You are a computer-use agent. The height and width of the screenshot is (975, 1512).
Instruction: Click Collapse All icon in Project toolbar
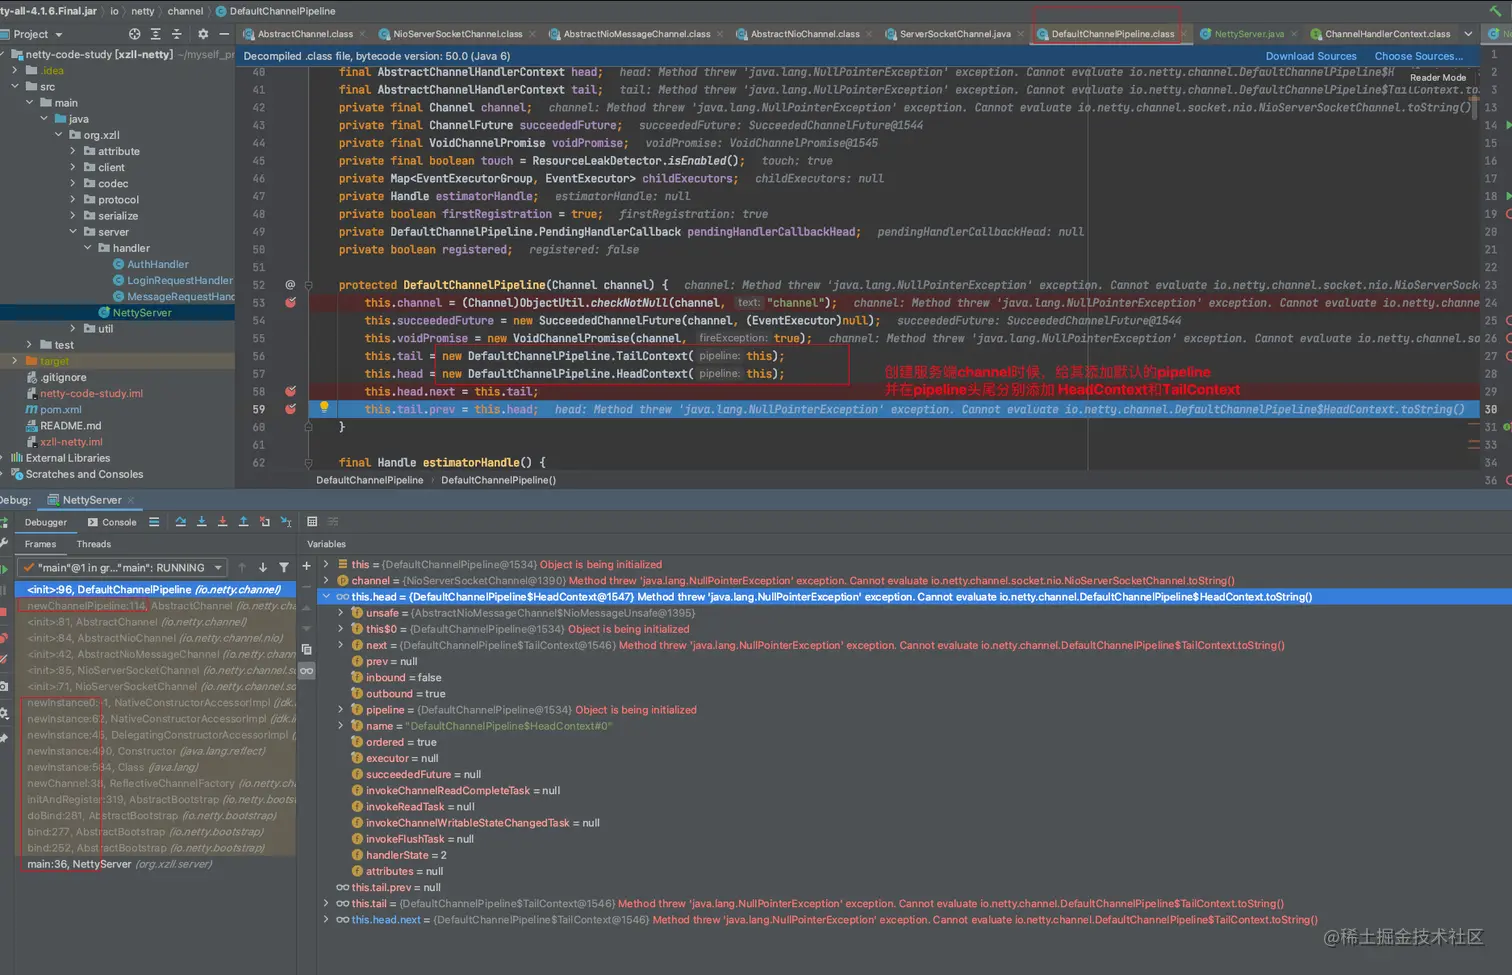pos(177,34)
